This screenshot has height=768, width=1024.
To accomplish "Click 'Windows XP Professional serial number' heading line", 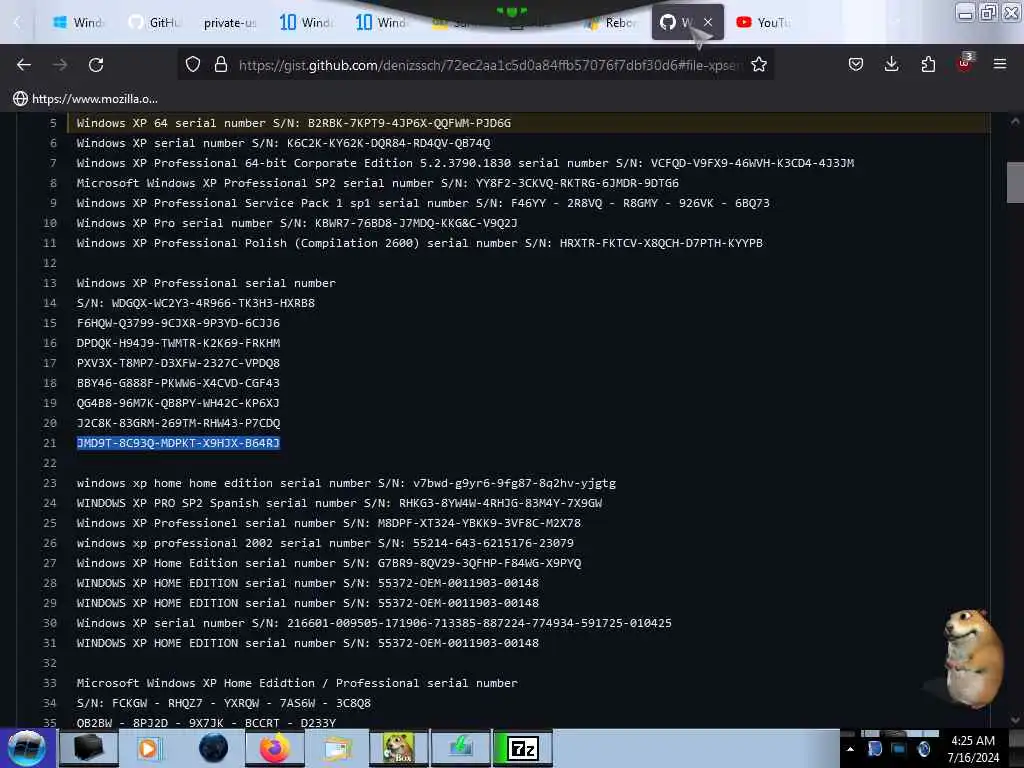I will pos(206,283).
